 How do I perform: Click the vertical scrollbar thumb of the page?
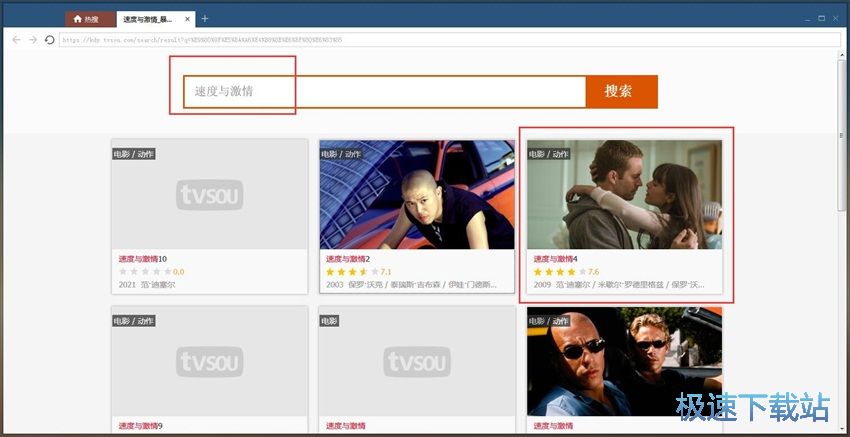click(x=841, y=134)
